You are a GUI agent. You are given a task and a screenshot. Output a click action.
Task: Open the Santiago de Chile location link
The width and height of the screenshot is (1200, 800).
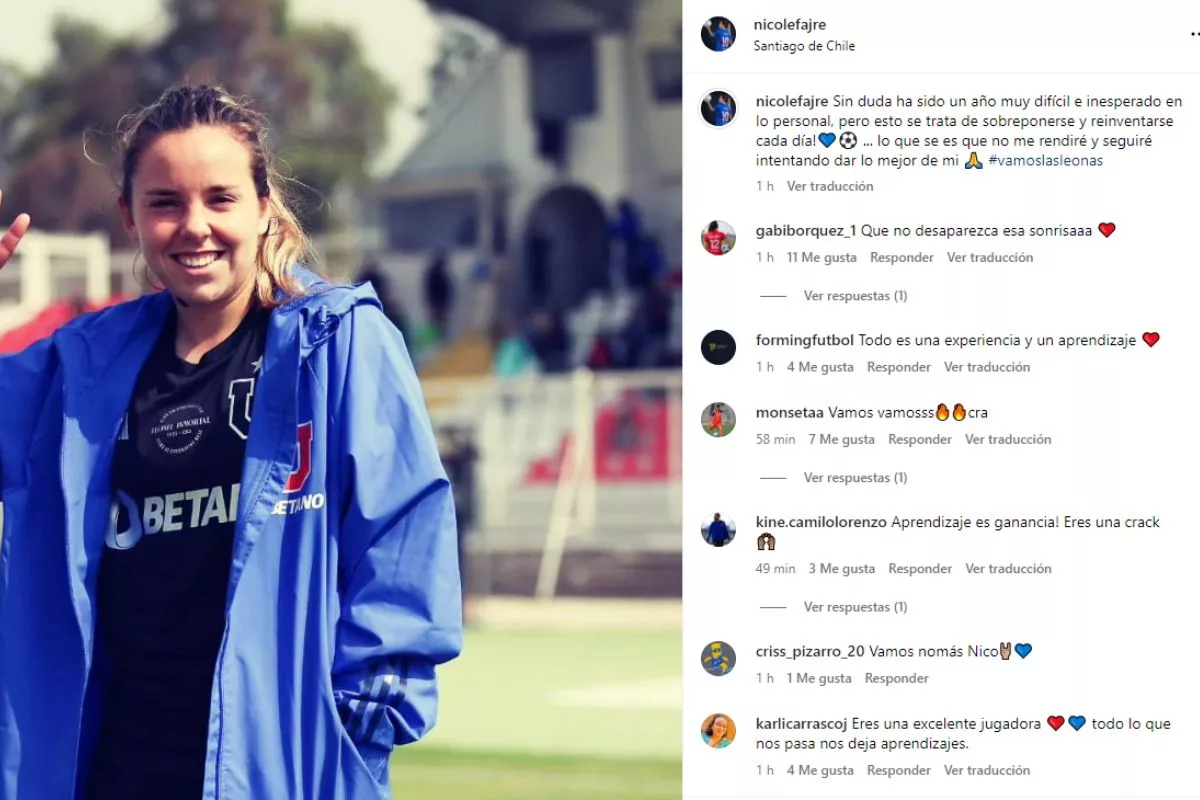click(x=804, y=46)
